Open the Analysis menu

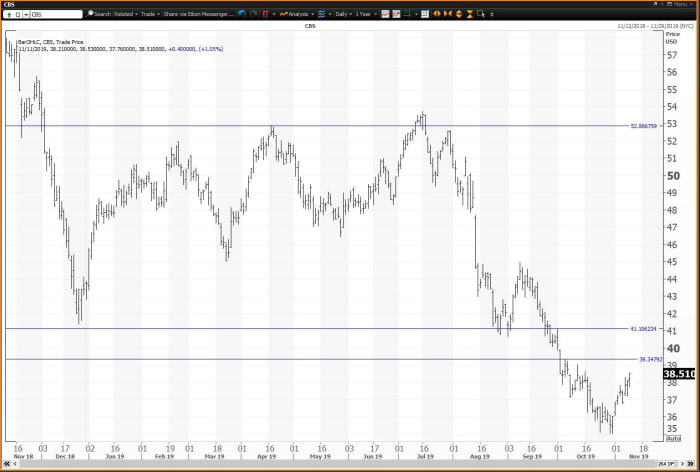coord(296,14)
